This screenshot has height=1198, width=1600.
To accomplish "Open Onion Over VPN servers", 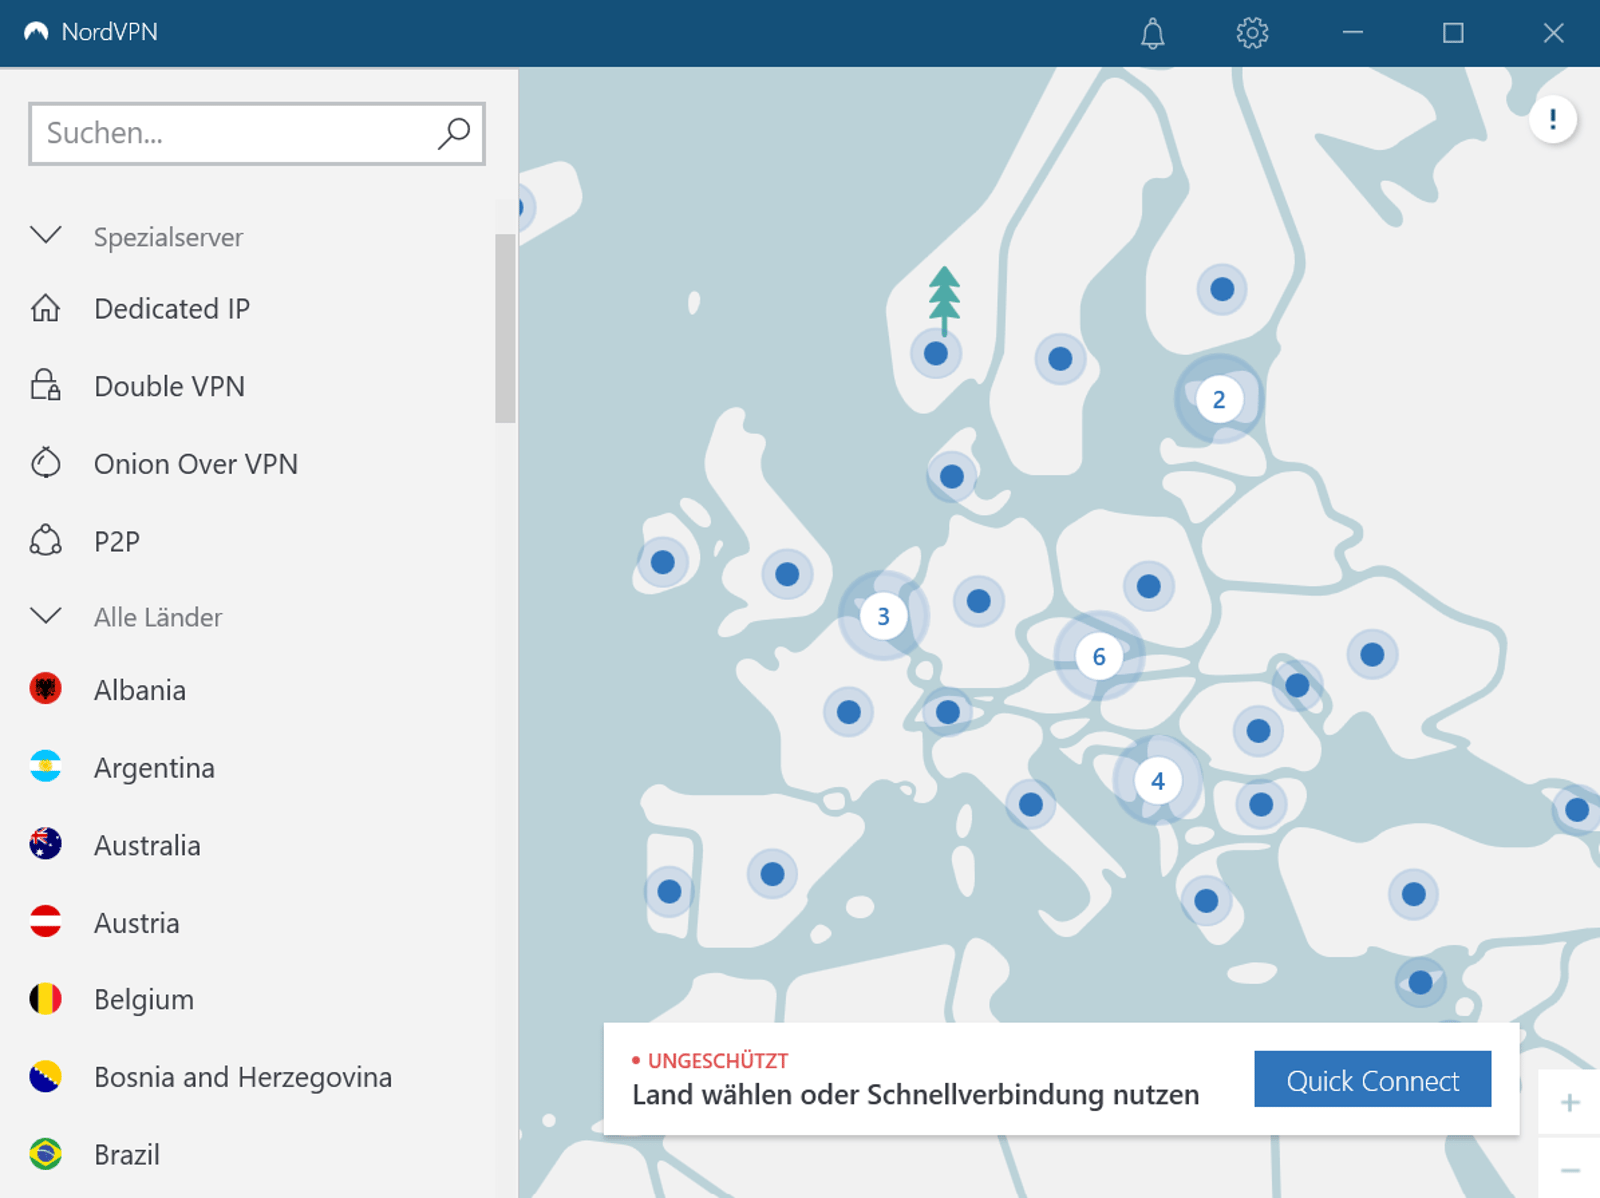I will (x=196, y=463).
